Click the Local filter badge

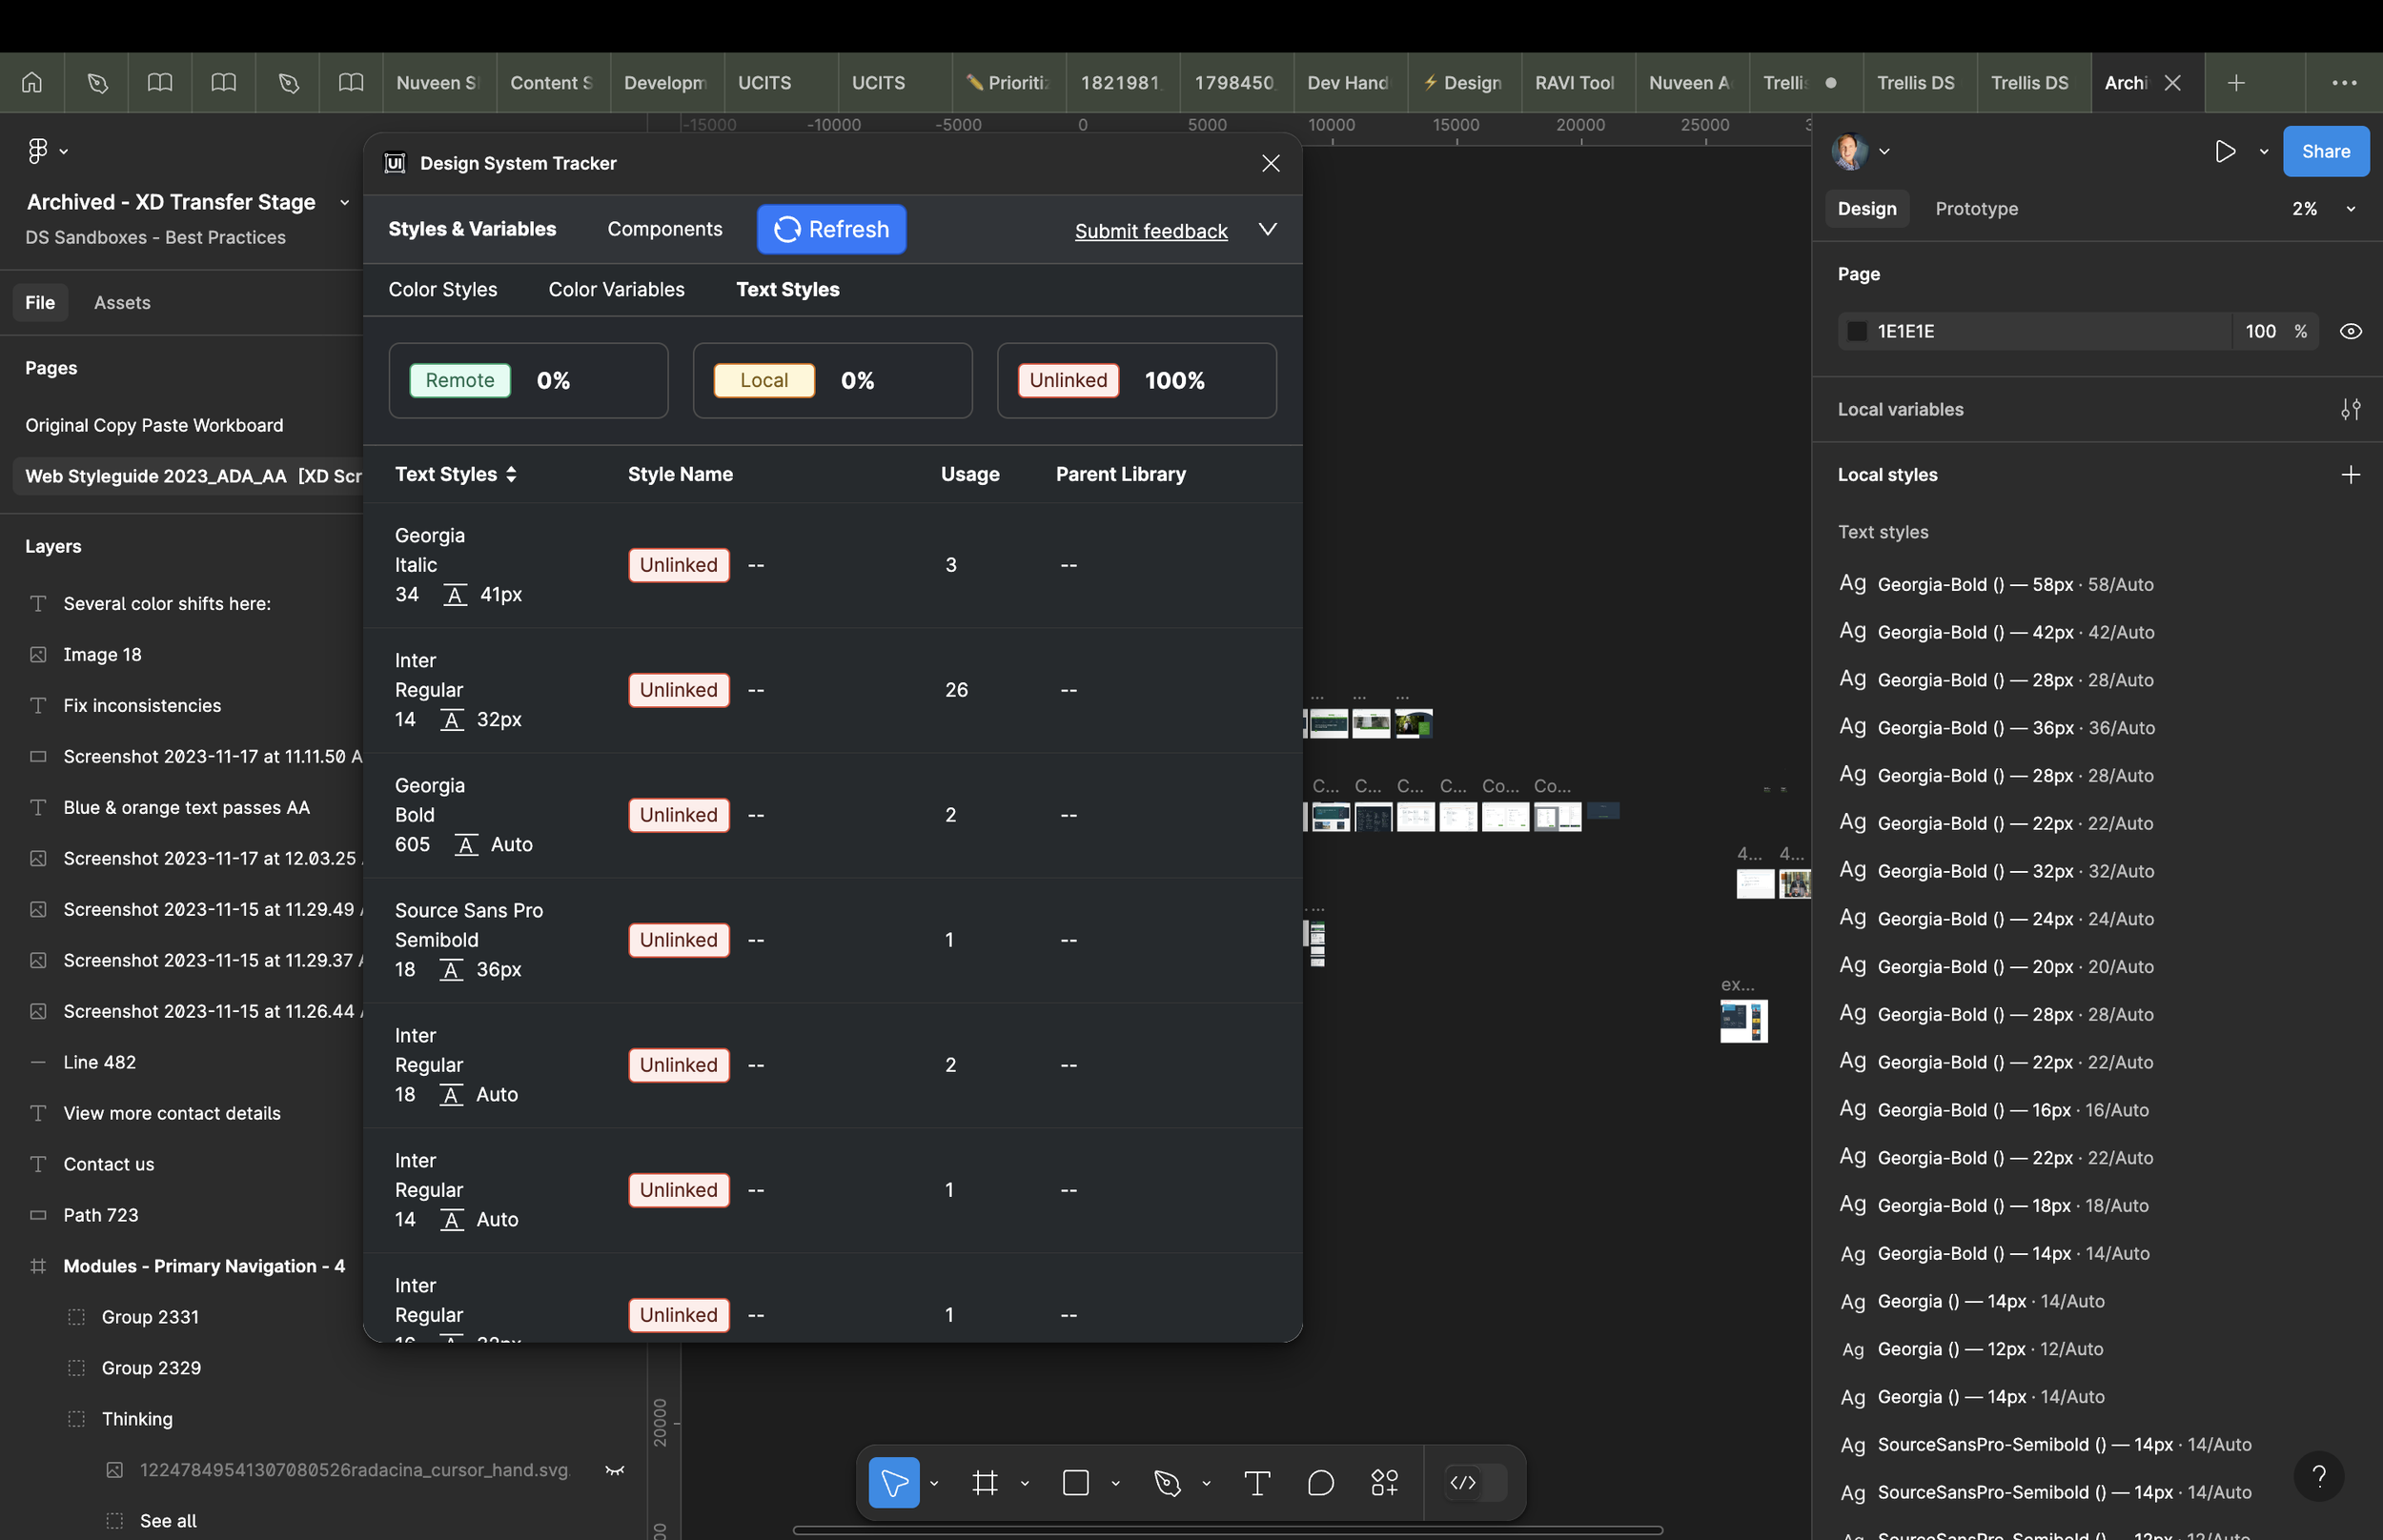pos(764,380)
